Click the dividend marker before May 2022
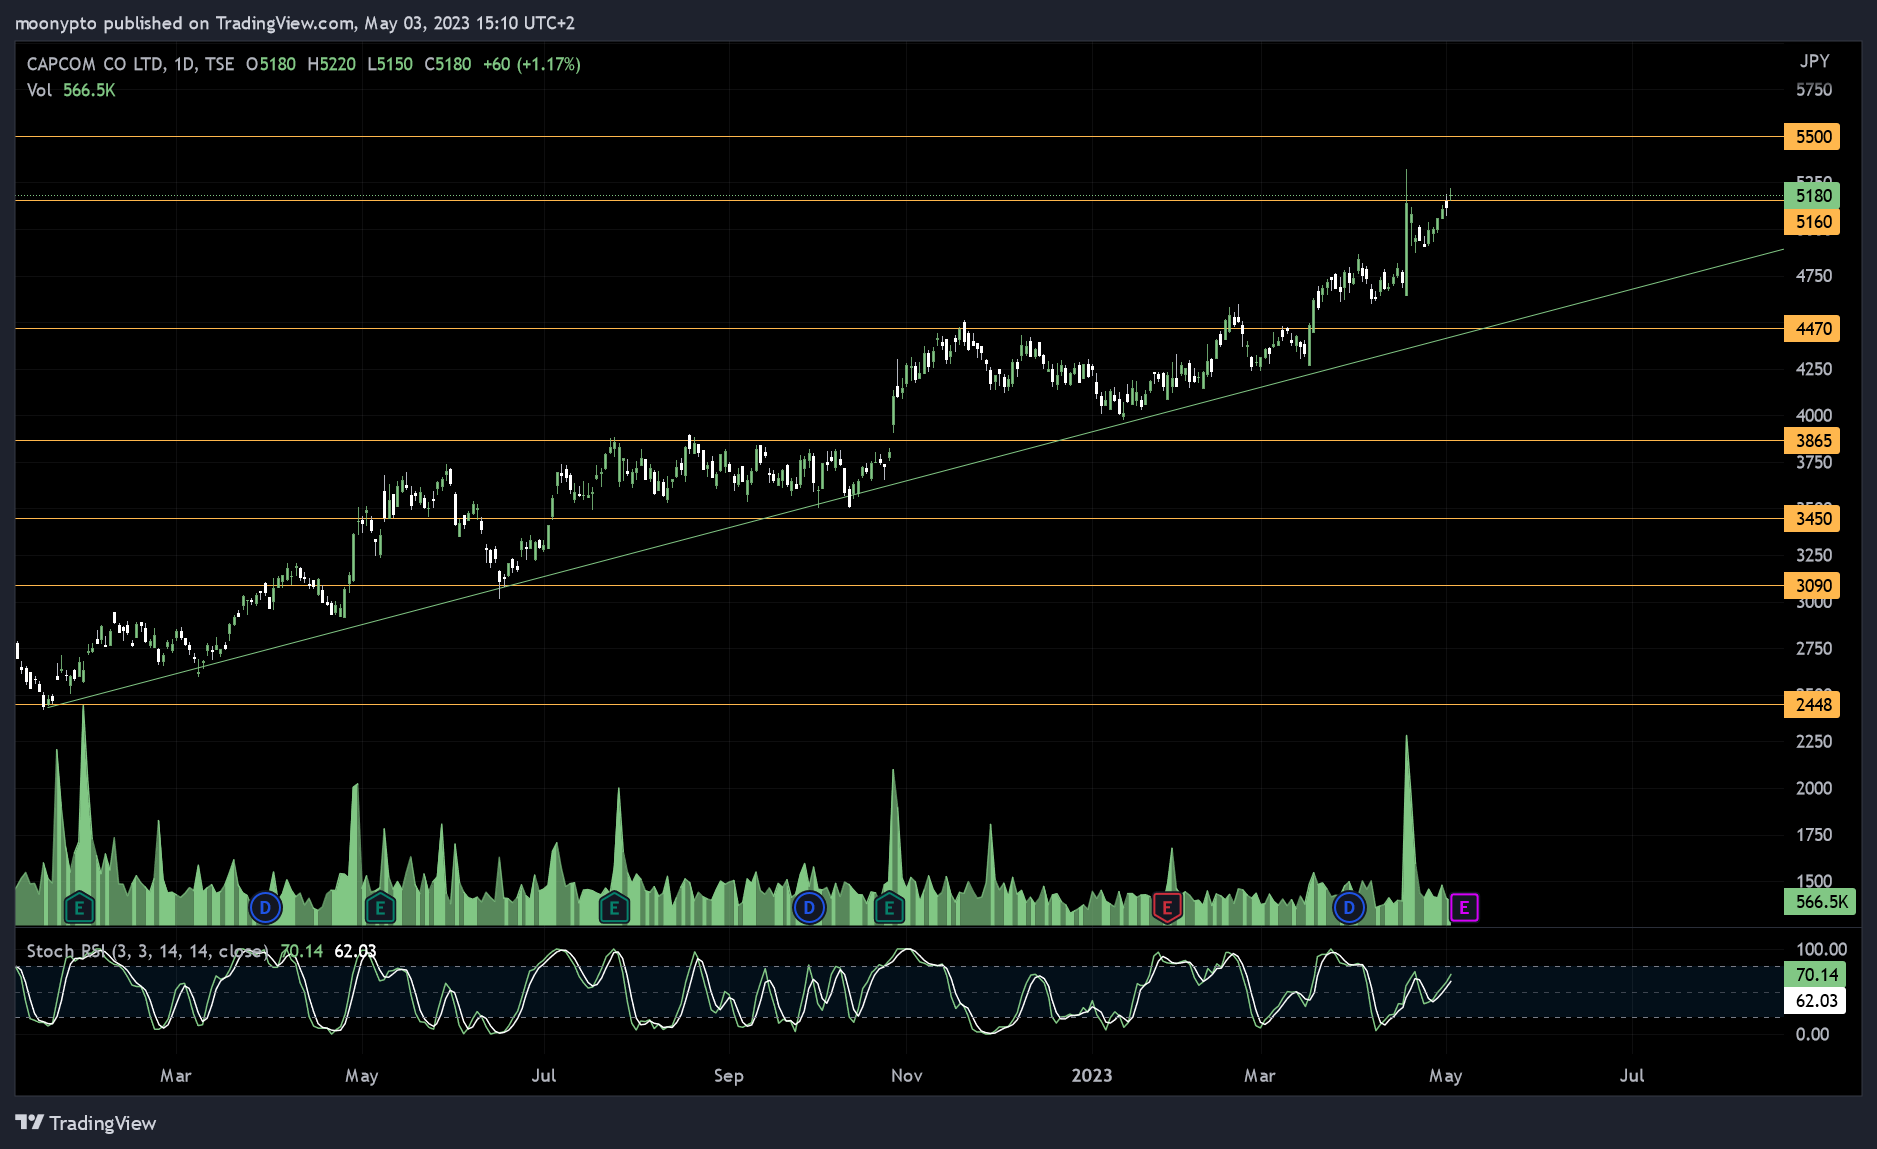This screenshot has width=1877, height=1149. coord(265,908)
